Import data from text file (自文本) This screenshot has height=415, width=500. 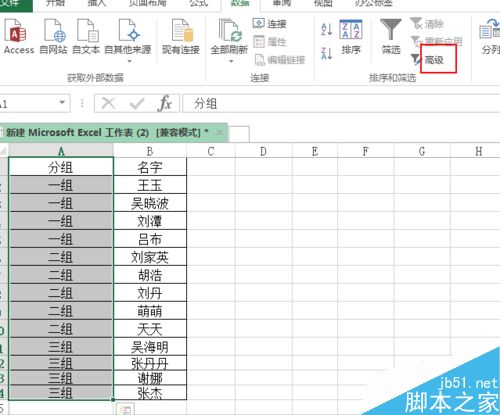(x=86, y=37)
